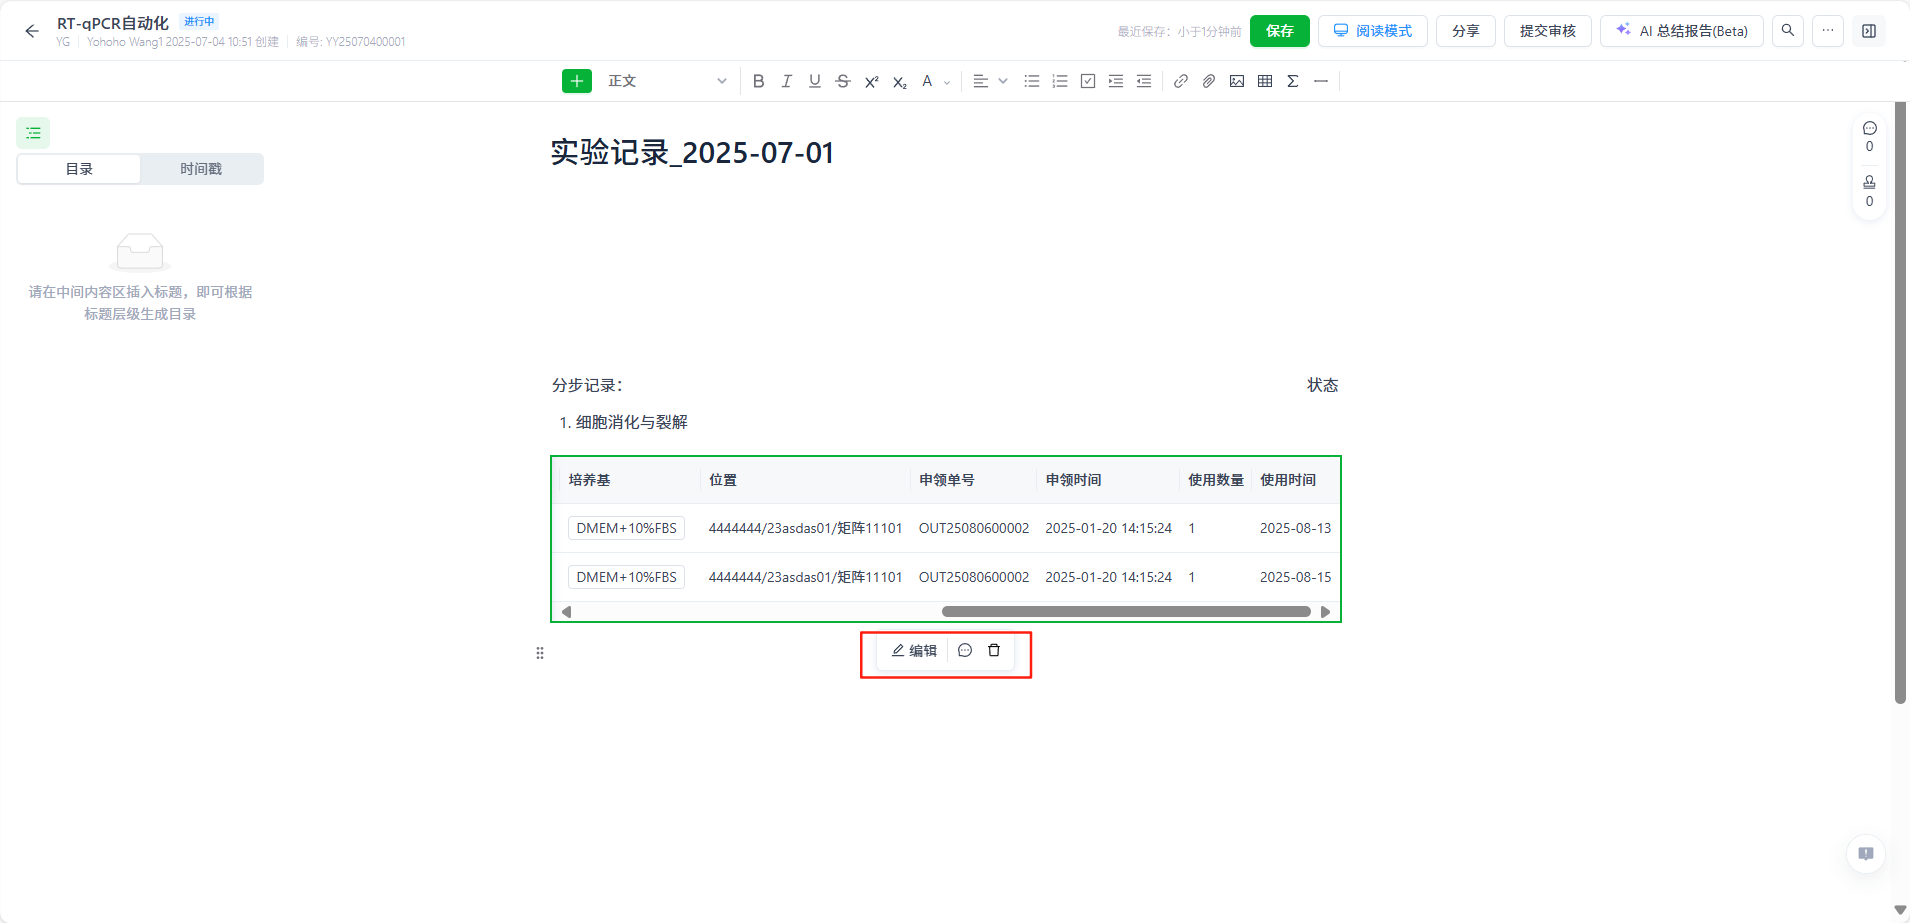Toggle bold formatting in toolbar

coord(758,81)
